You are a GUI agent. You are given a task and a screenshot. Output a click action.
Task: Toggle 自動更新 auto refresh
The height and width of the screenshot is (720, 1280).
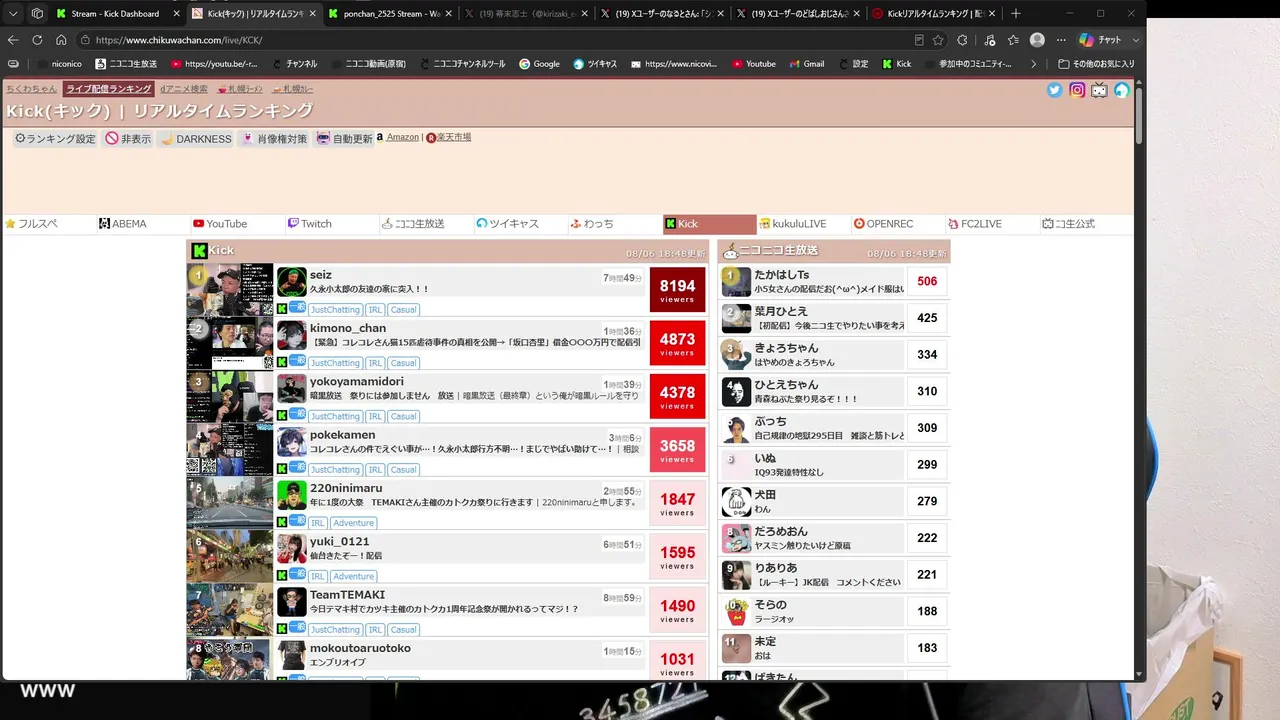pos(345,139)
